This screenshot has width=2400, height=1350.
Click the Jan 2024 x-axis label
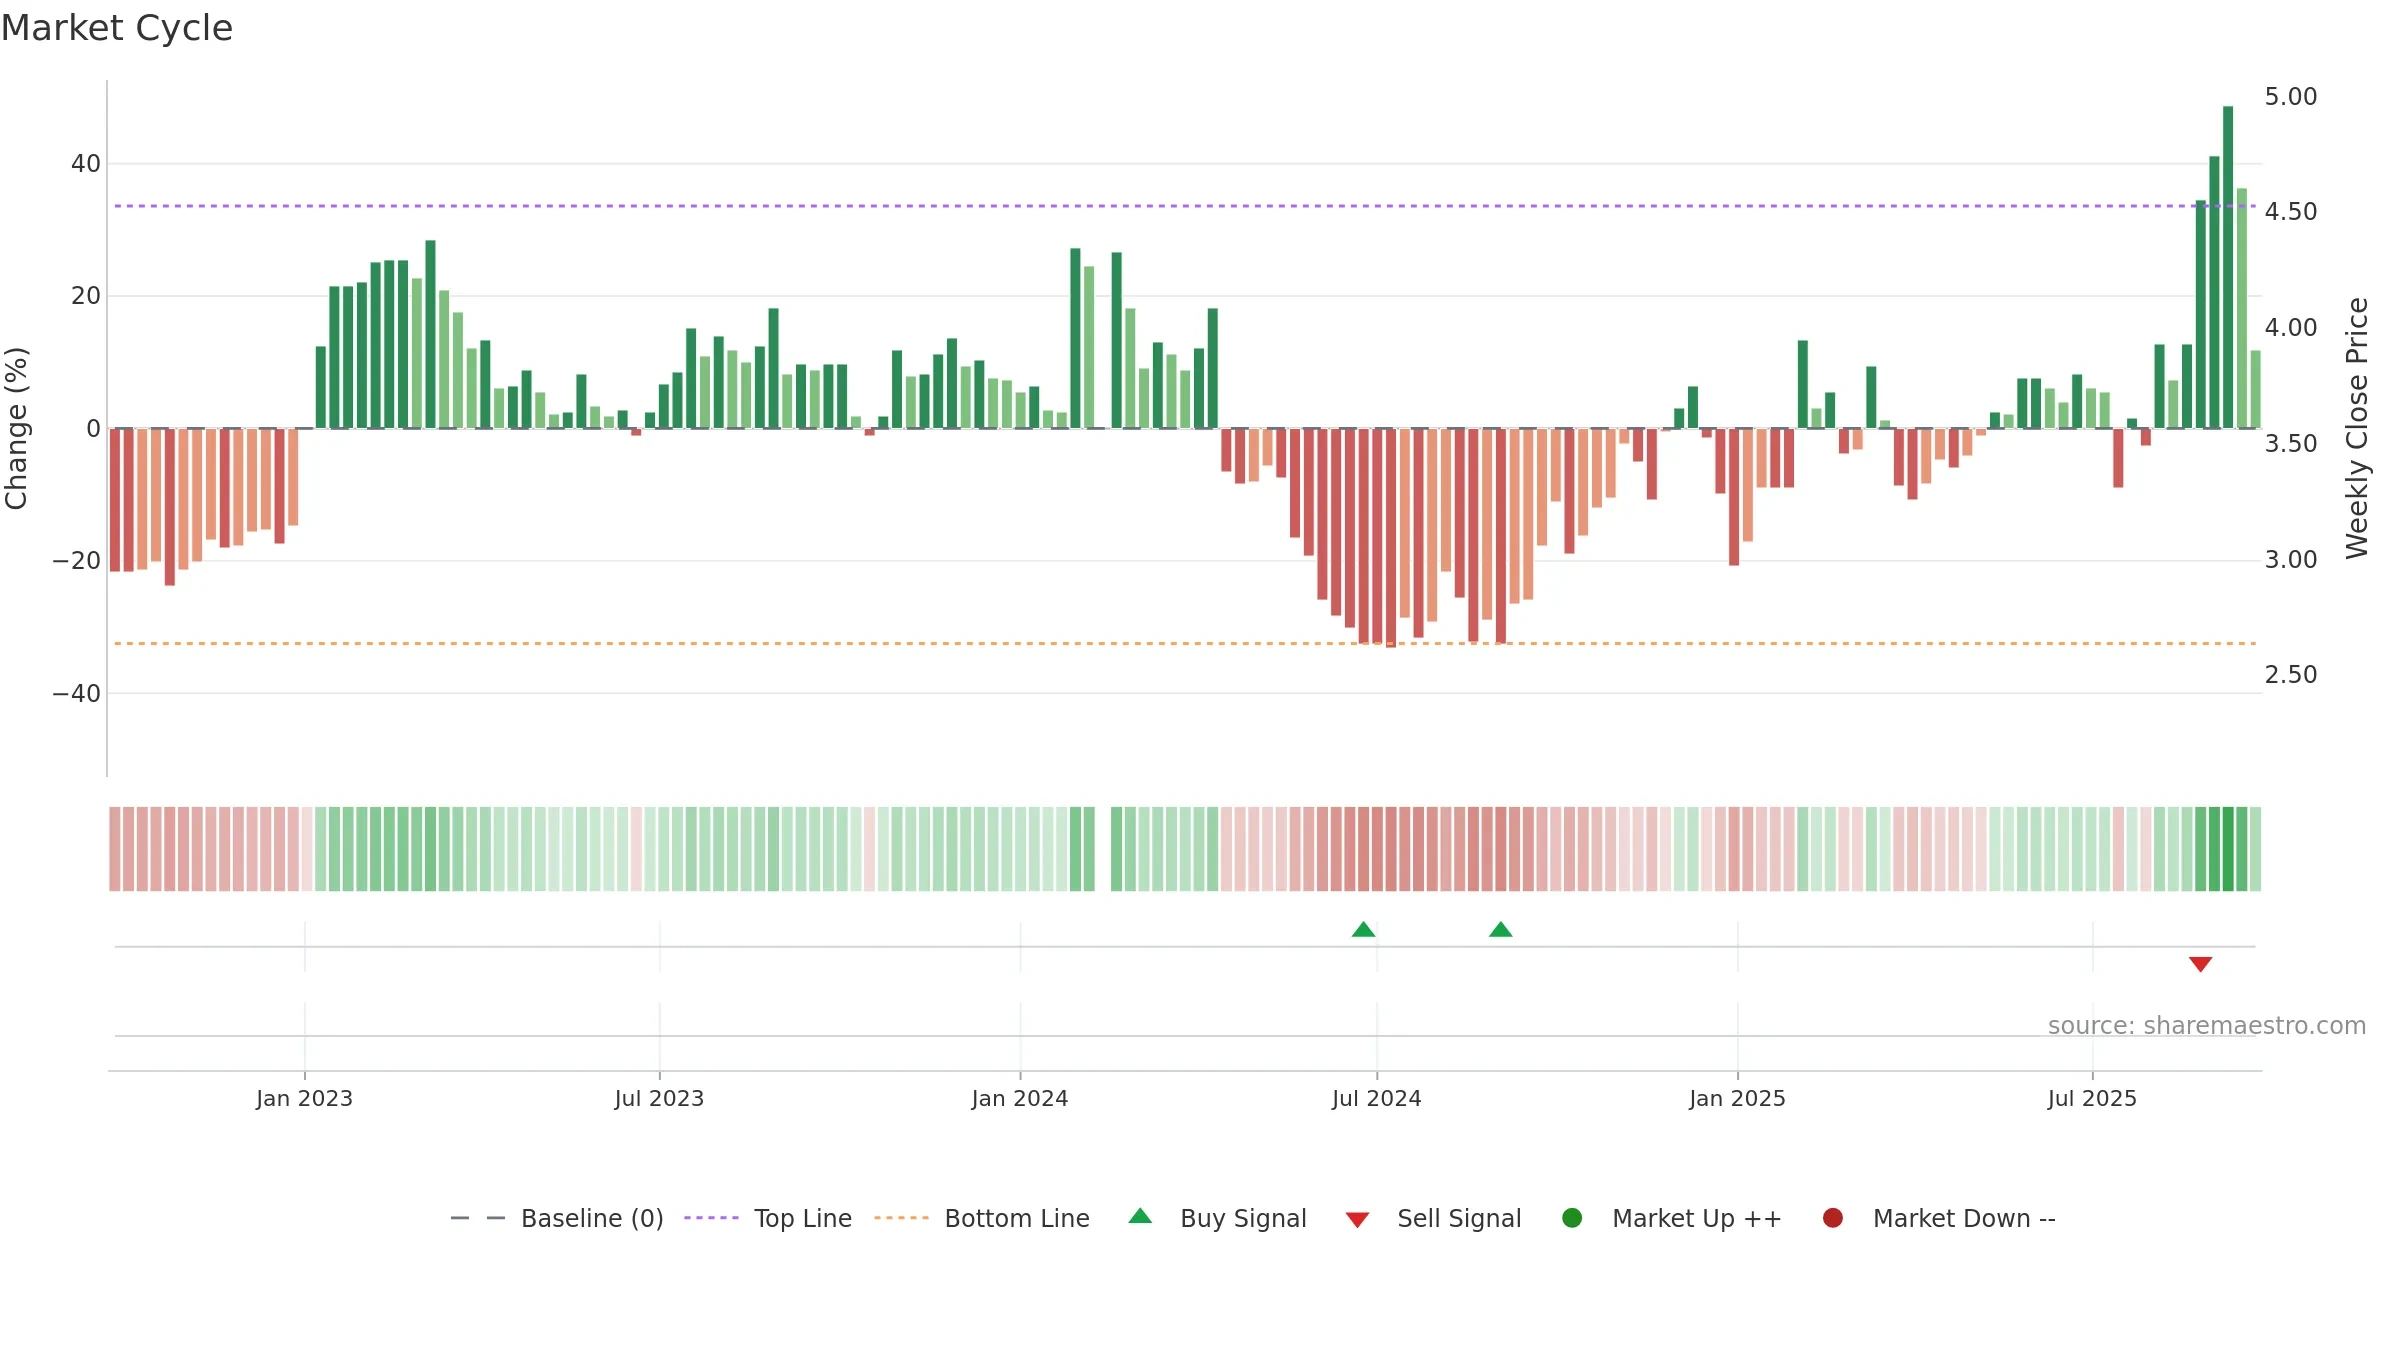coord(1020,1098)
